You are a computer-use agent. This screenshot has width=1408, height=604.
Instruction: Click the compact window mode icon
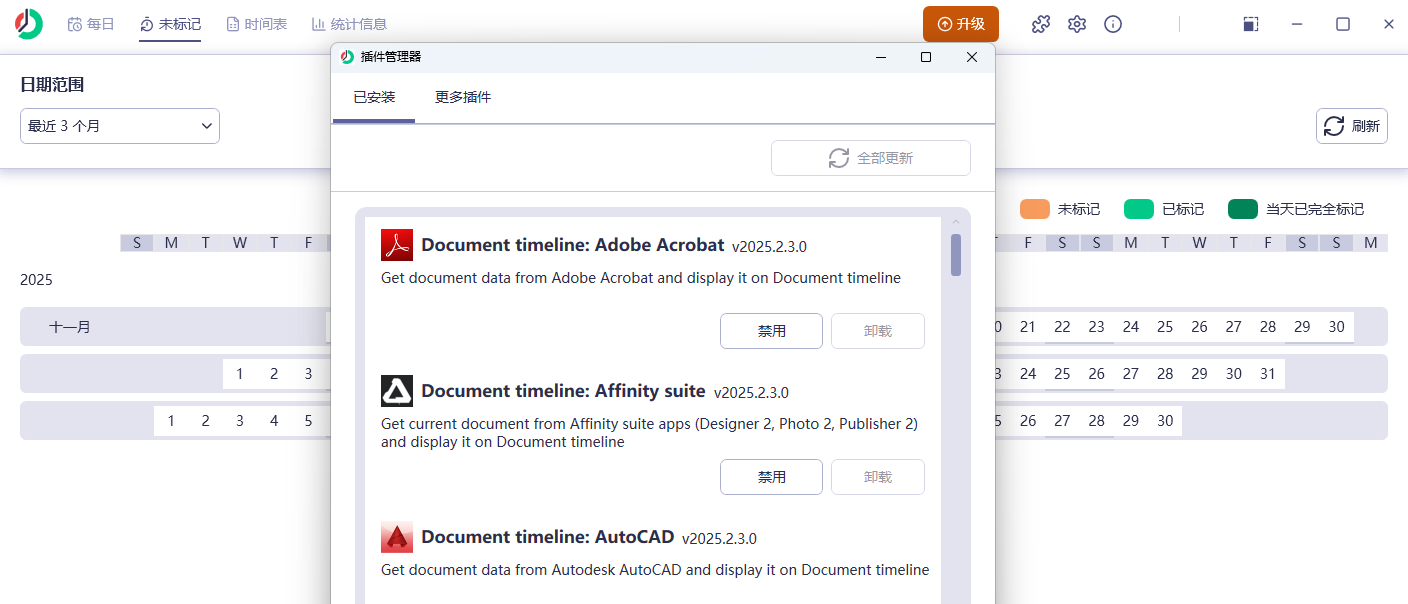[x=1250, y=23]
